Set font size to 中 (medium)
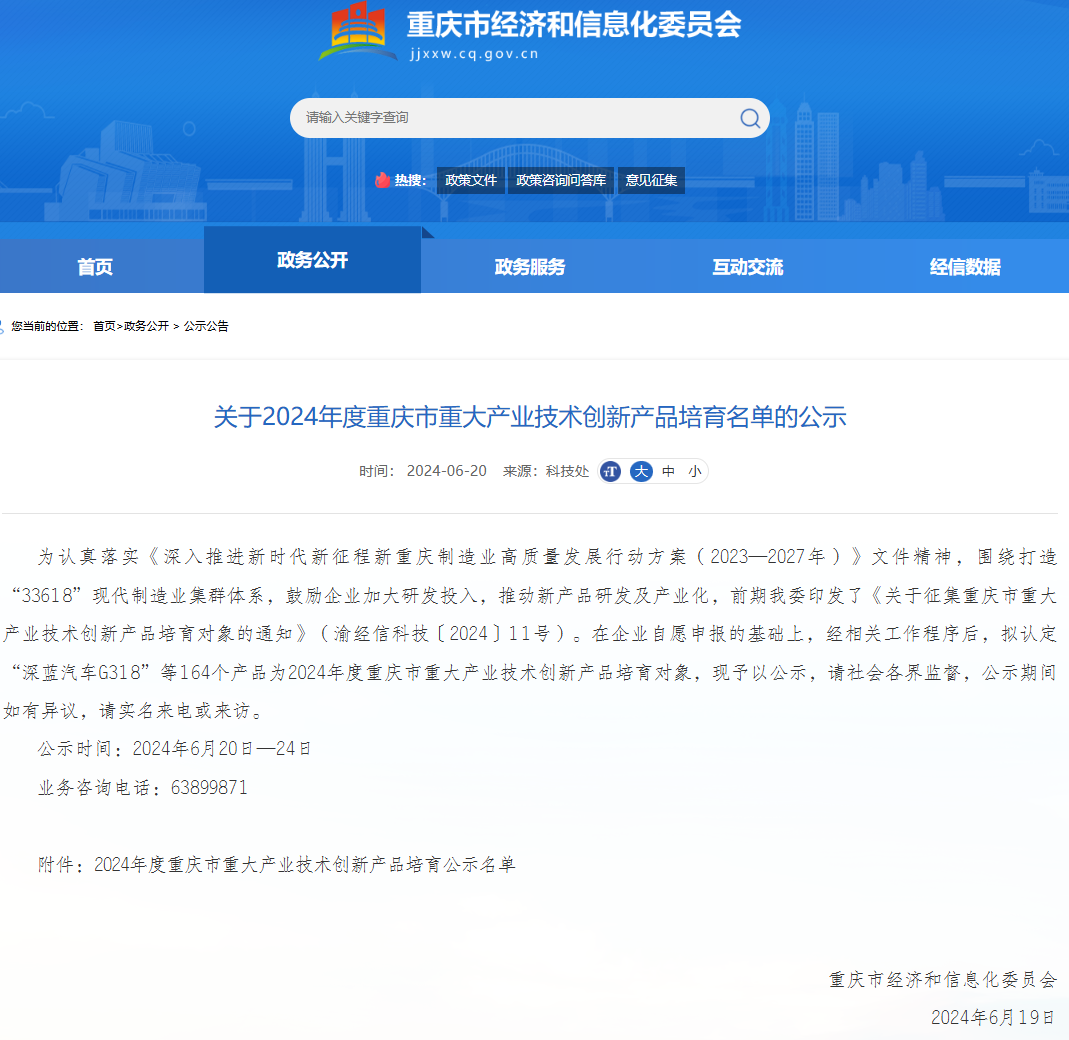The height and width of the screenshot is (1040, 1069). (x=668, y=472)
